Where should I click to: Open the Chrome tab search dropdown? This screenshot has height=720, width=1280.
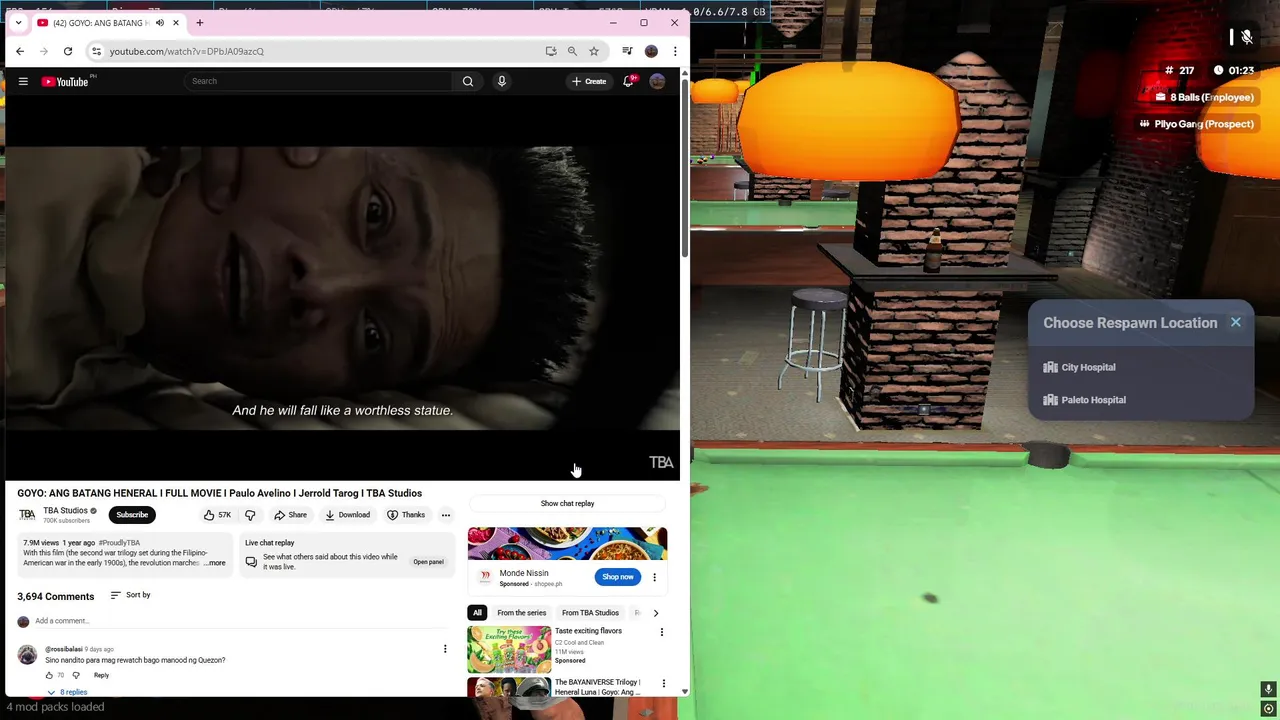[x=18, y=23]
